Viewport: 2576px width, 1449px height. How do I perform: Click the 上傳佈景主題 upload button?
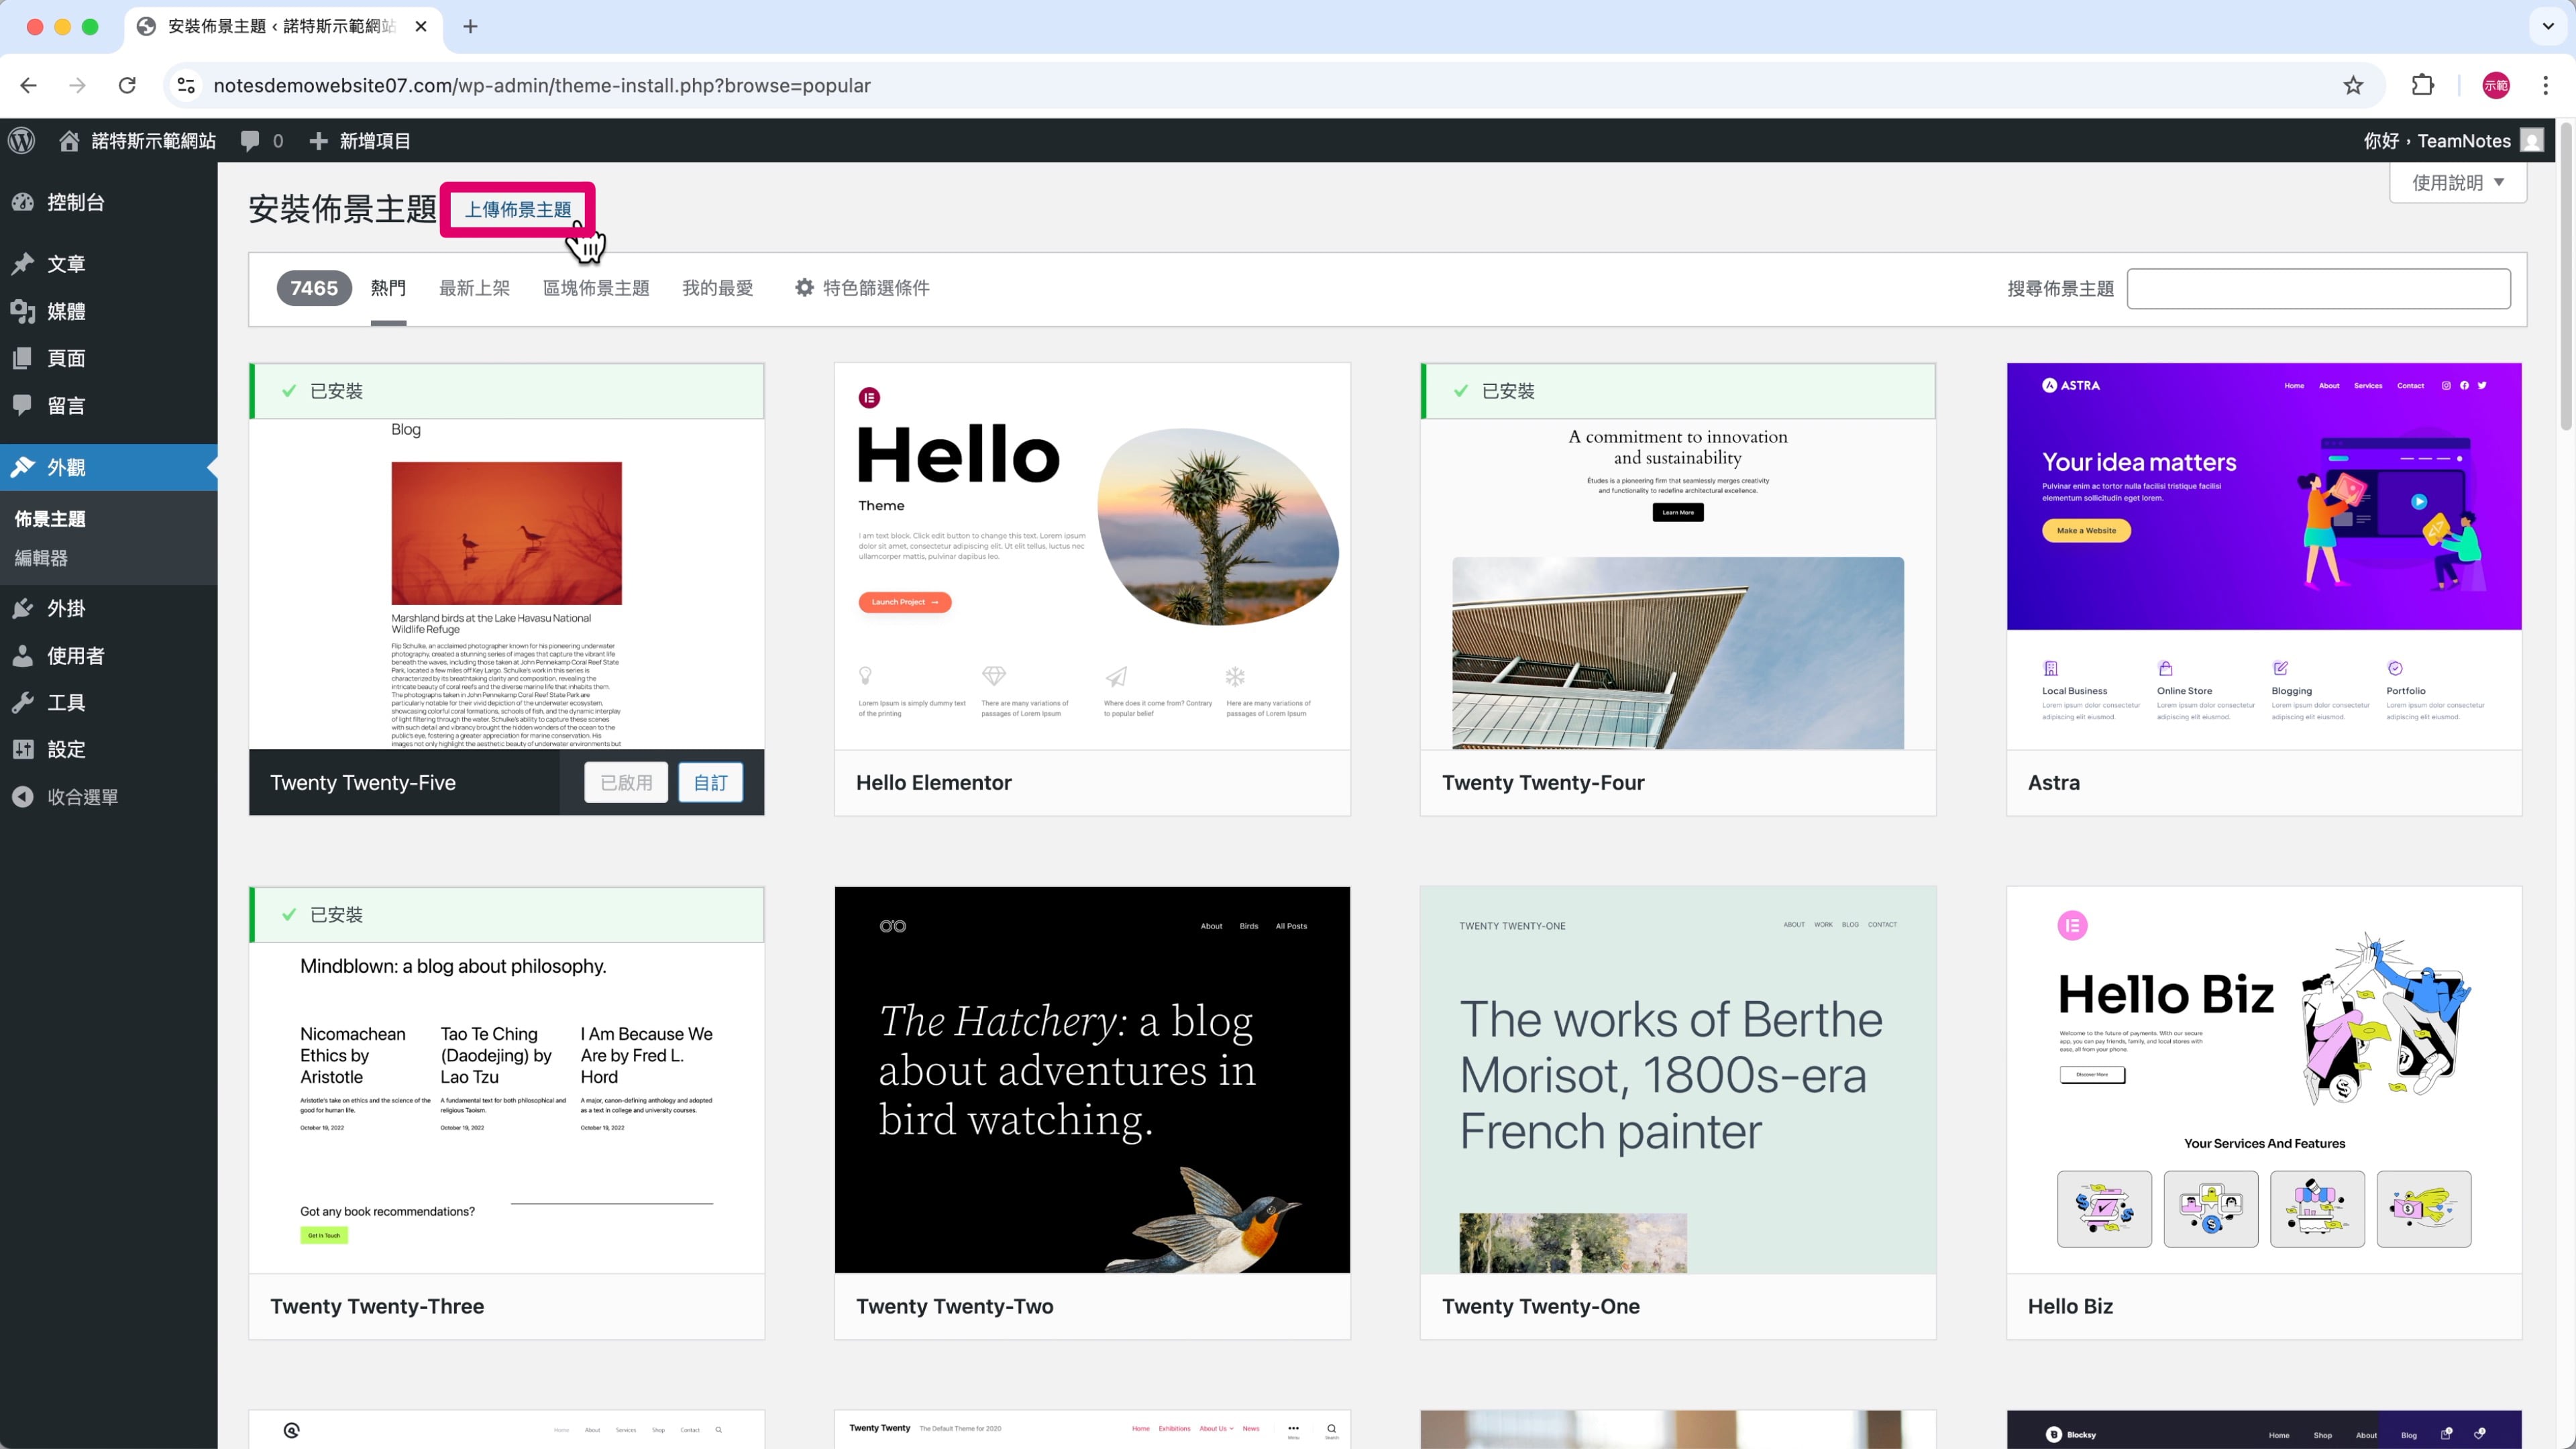click(518, 209)
